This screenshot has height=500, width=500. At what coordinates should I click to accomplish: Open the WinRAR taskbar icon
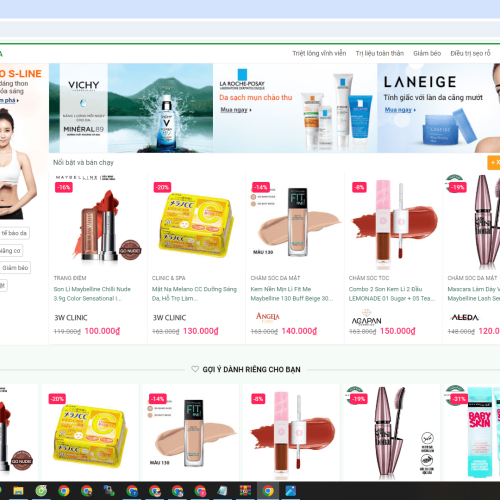(245, 491)
